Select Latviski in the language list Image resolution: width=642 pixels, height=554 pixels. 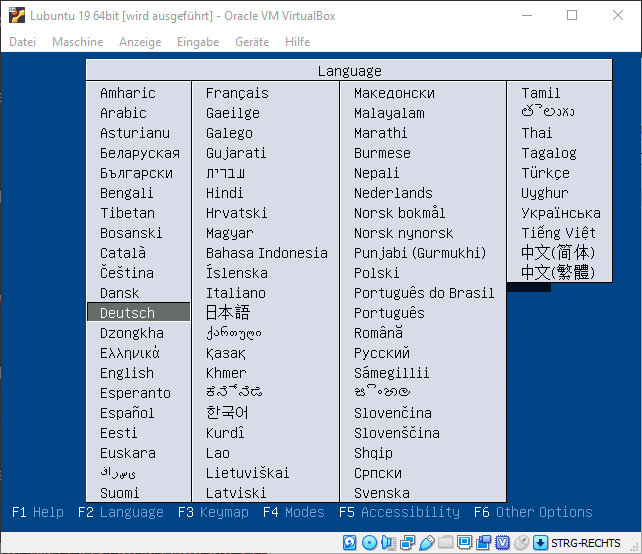(236, 493)
